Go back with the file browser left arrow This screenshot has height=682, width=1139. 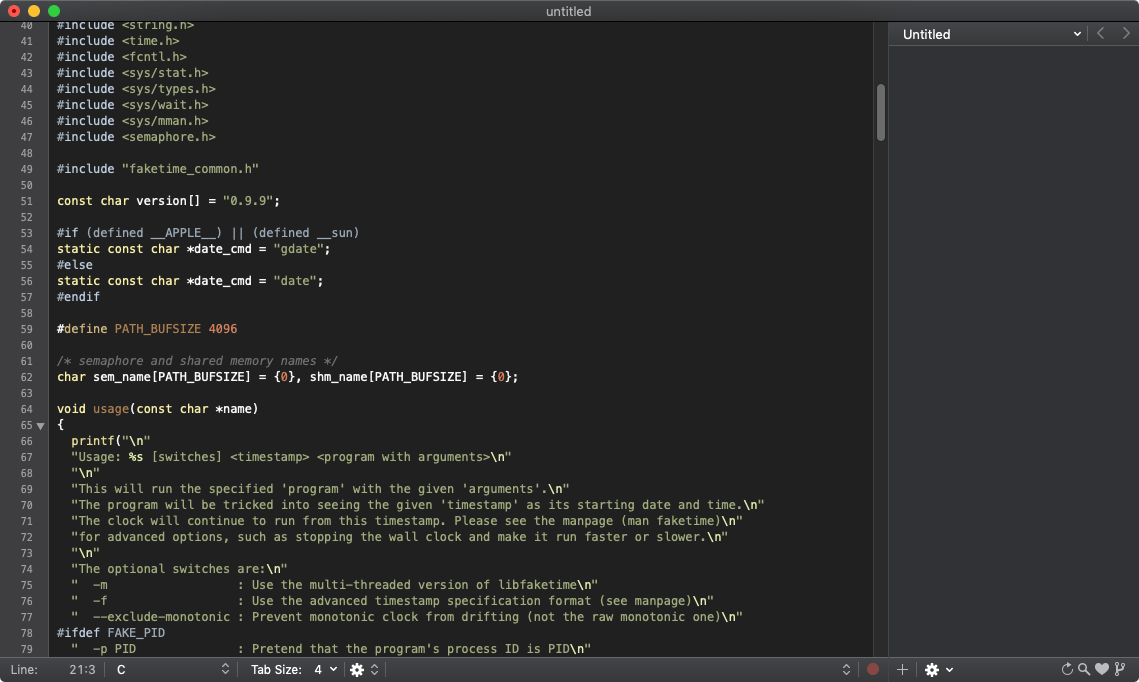[1101, 33]
